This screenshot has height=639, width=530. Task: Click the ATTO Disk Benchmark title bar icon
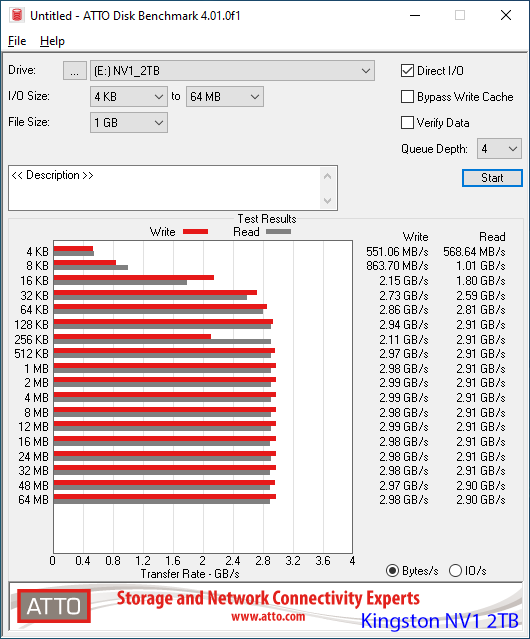click(x=17, y=15)
